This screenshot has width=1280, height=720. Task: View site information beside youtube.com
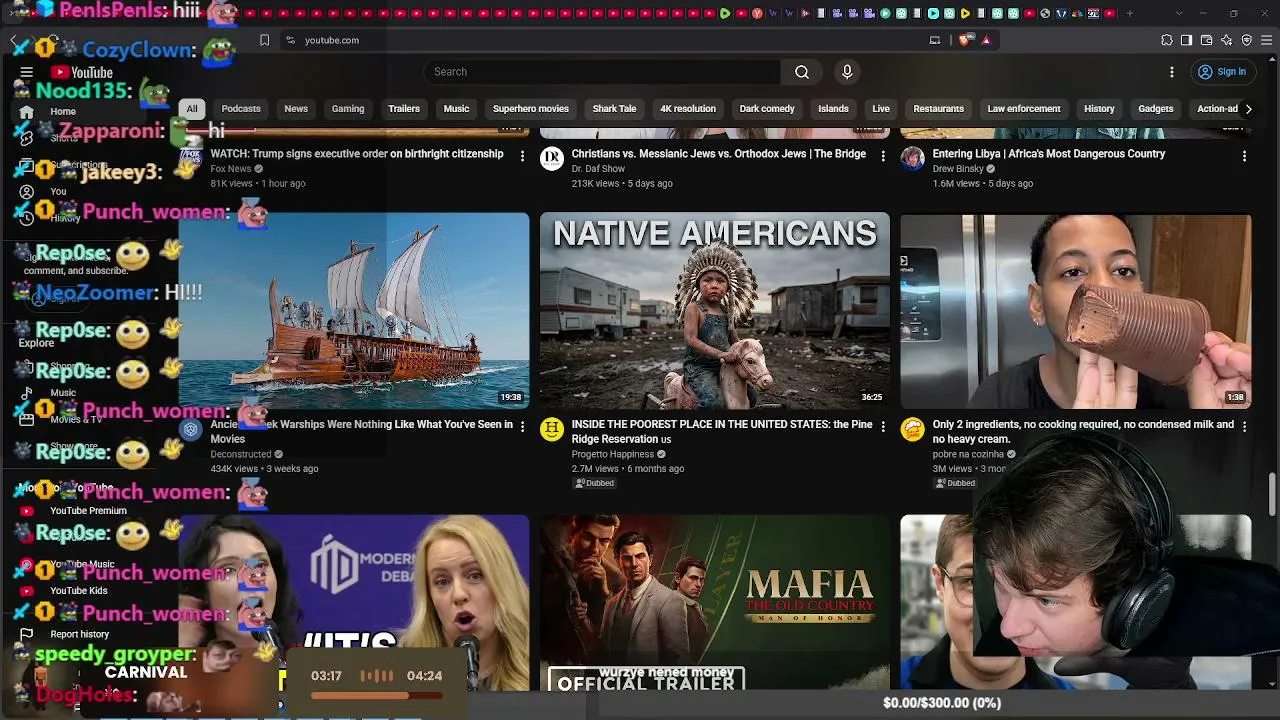(x=290, y=40)
